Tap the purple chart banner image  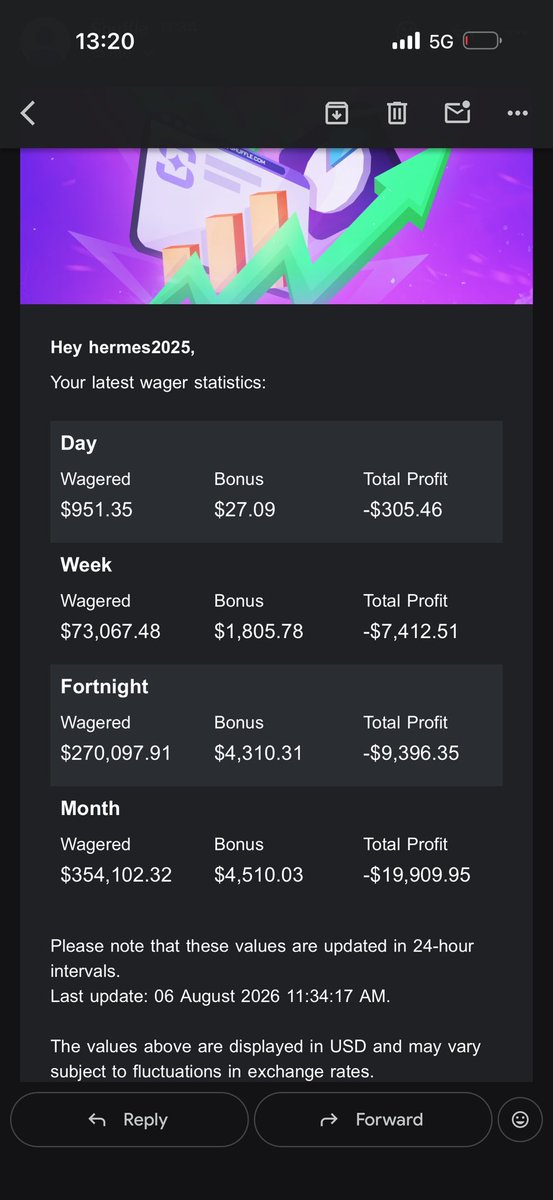pos(276,226)
